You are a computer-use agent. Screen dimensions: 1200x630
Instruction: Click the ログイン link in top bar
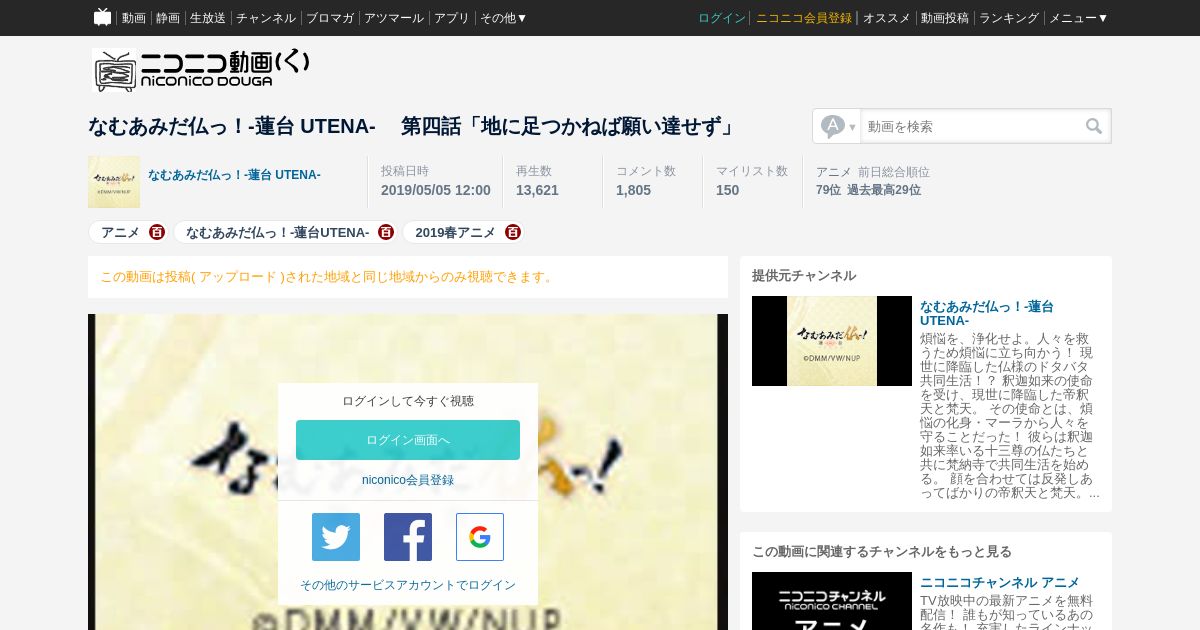pyautogui.click(x=722, y=18)
